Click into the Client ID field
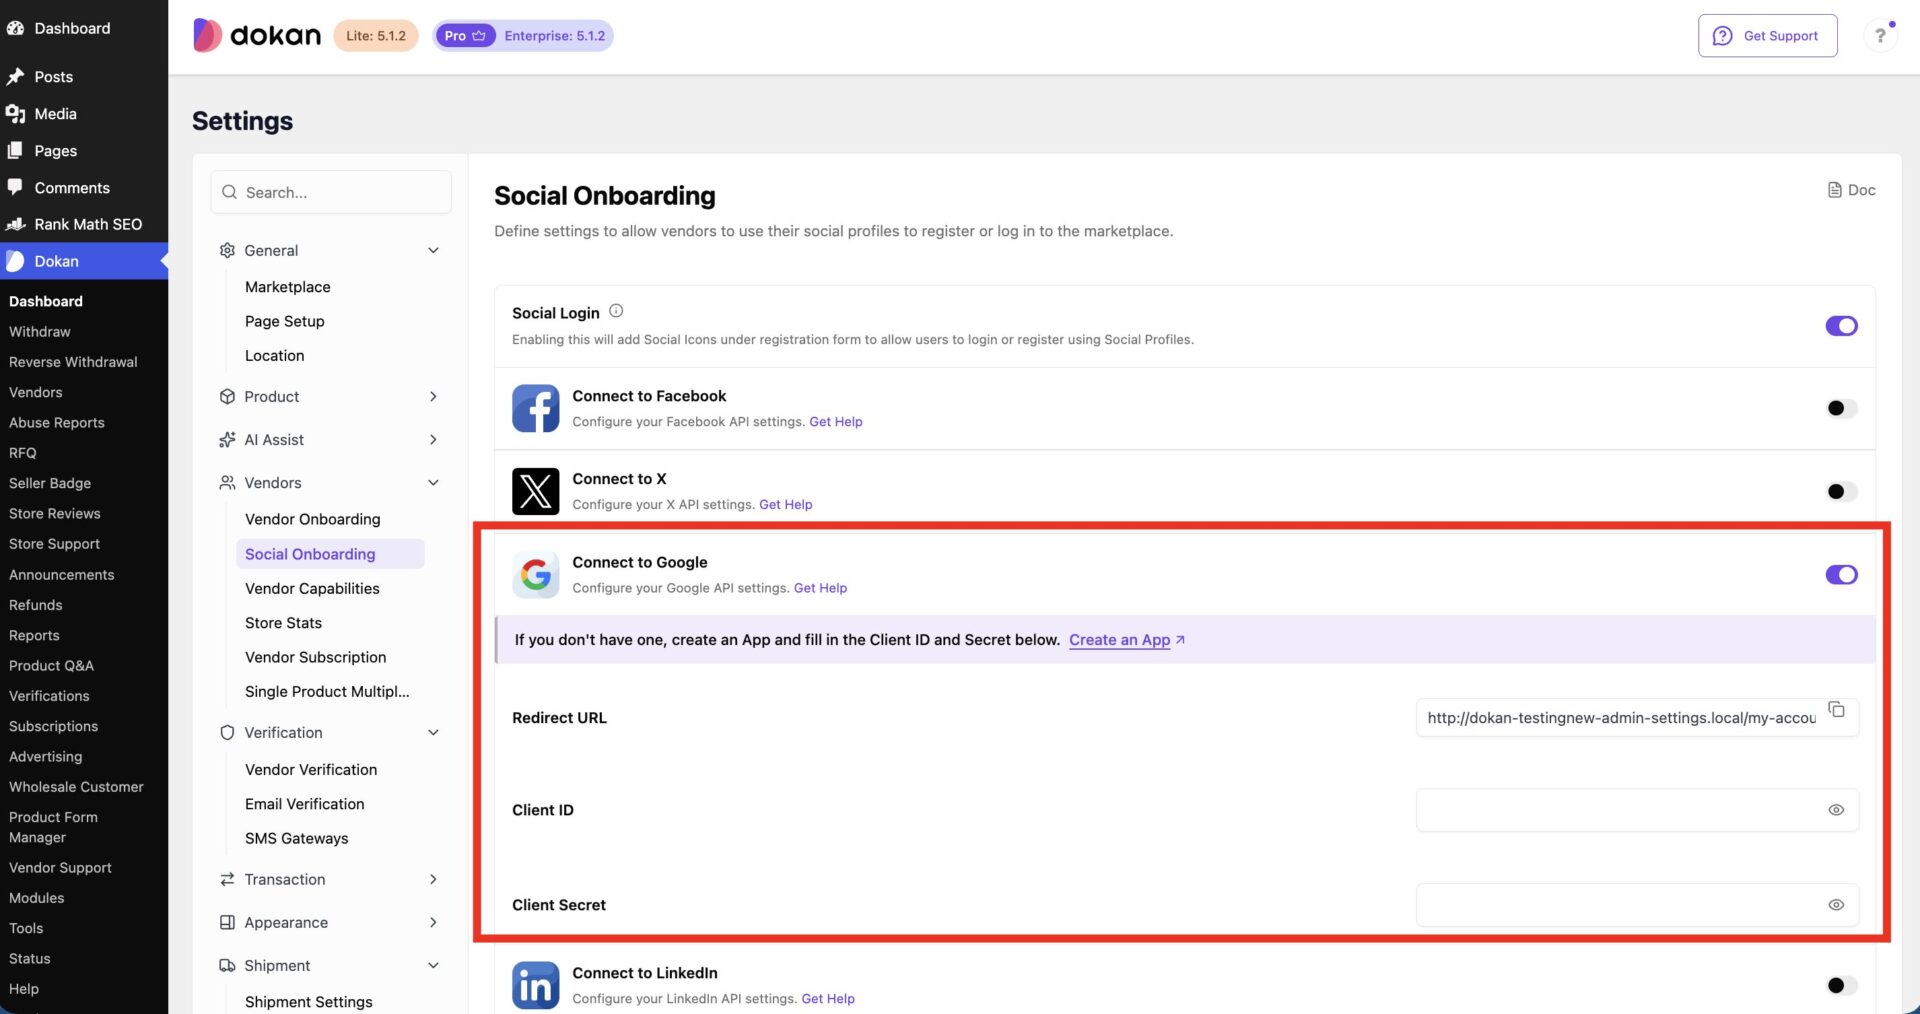Image resolution: width=1920 pixels, height=1014 pixels. pos(1637,810)
